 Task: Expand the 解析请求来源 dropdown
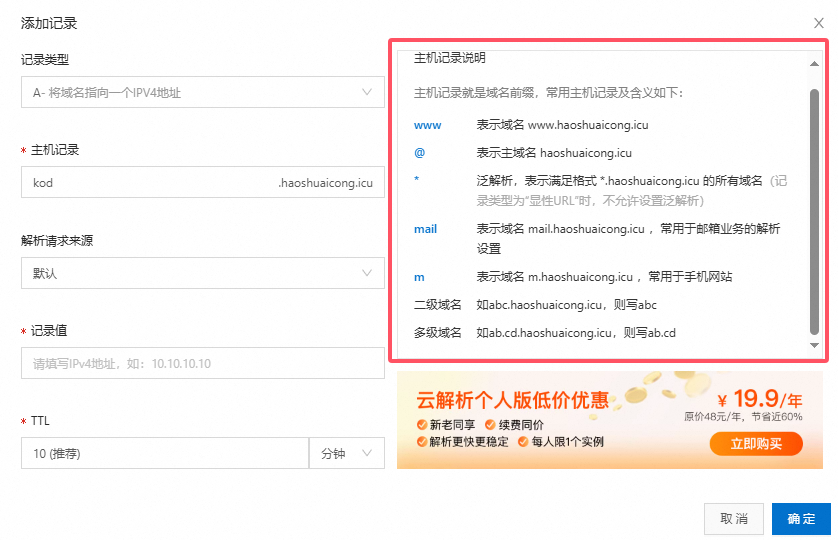[202, 273]
